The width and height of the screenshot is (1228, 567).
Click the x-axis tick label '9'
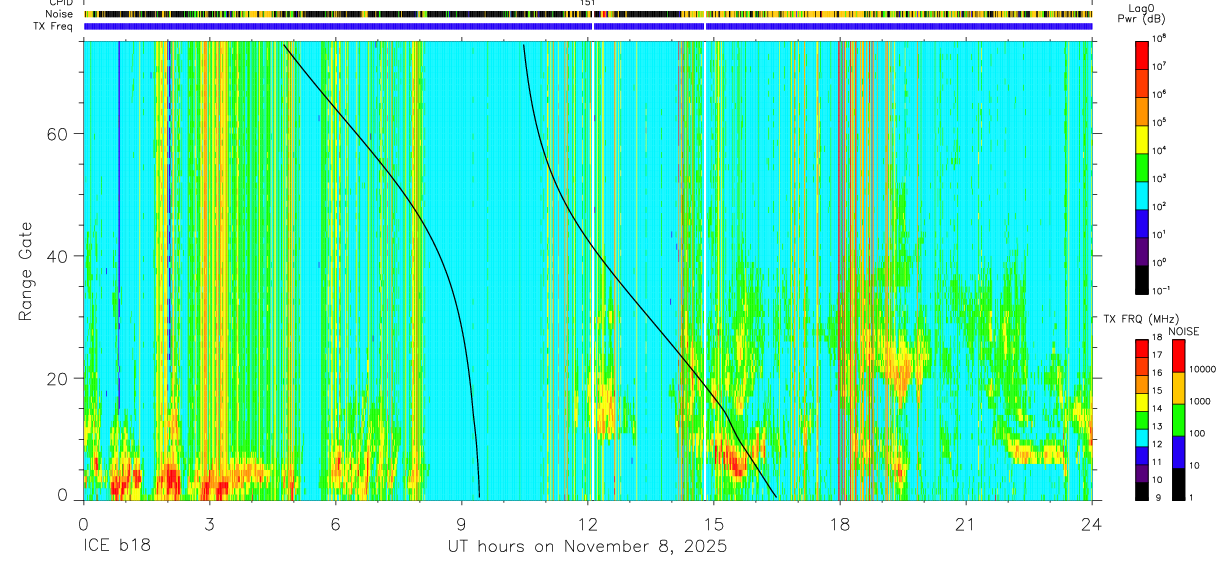tap(461, 525)
